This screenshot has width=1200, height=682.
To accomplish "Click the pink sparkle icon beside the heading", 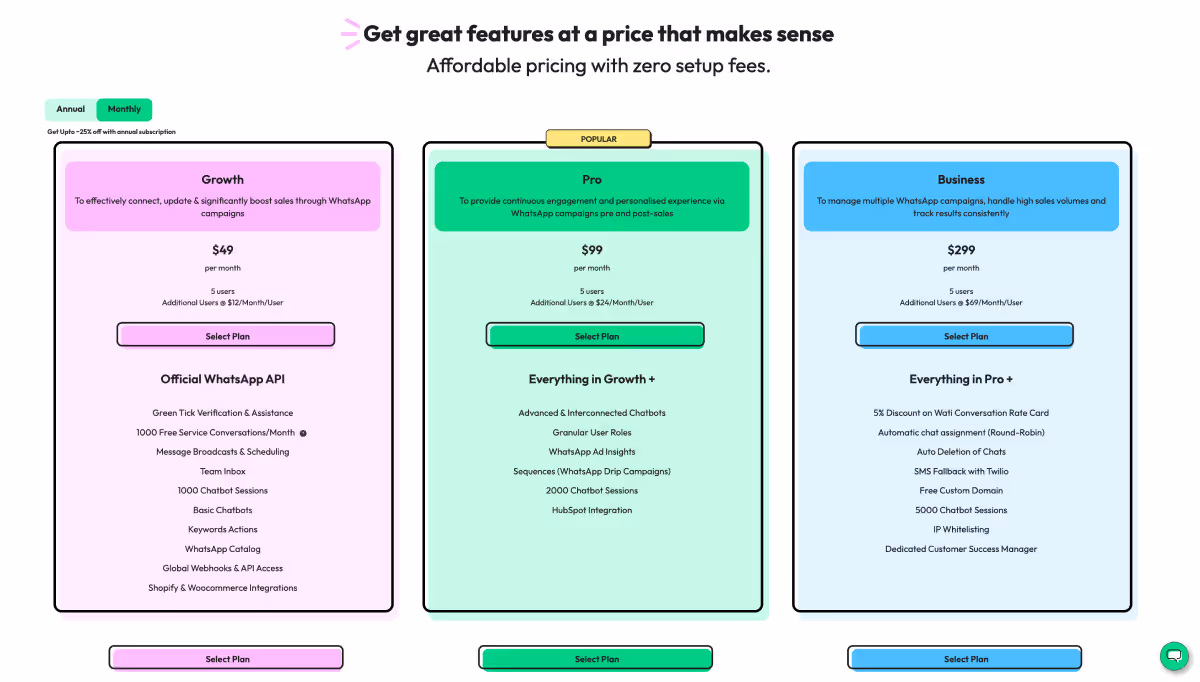I will pyautogui.click(x=350, y=34).
